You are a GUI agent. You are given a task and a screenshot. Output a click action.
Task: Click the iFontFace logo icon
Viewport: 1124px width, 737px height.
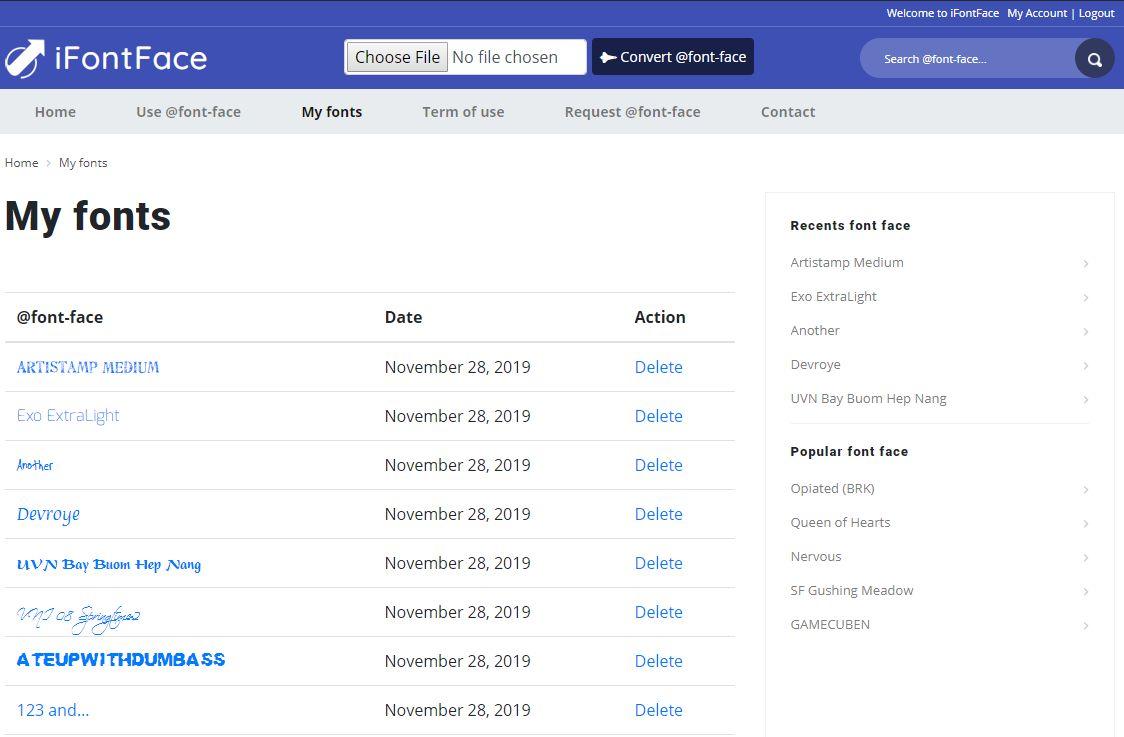25,58
